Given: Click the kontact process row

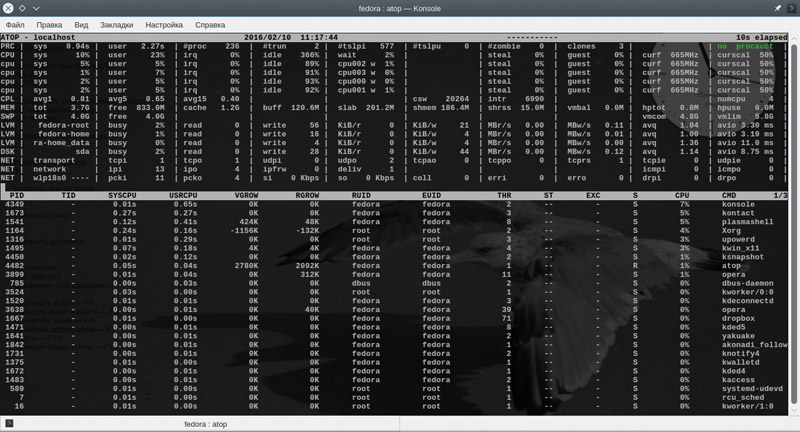Looking at the screenshot, I should (394, 213).
